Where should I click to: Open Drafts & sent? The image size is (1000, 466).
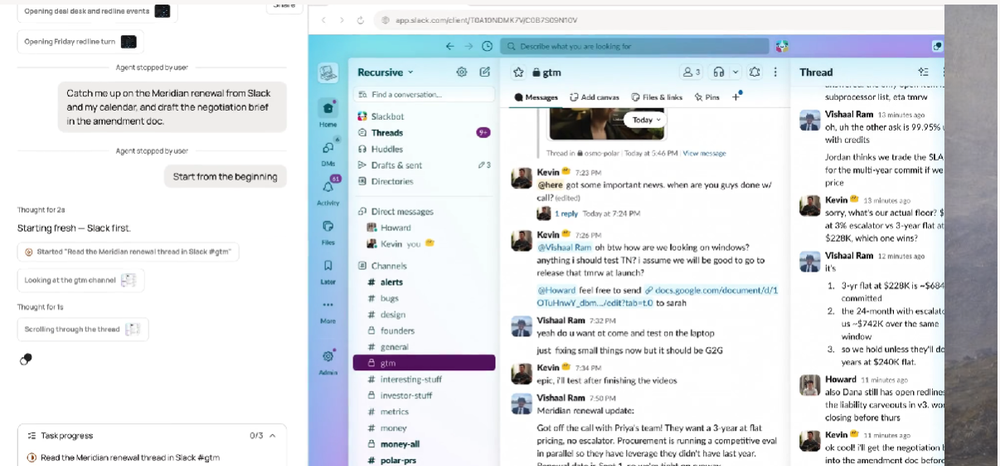coord(423,165)
